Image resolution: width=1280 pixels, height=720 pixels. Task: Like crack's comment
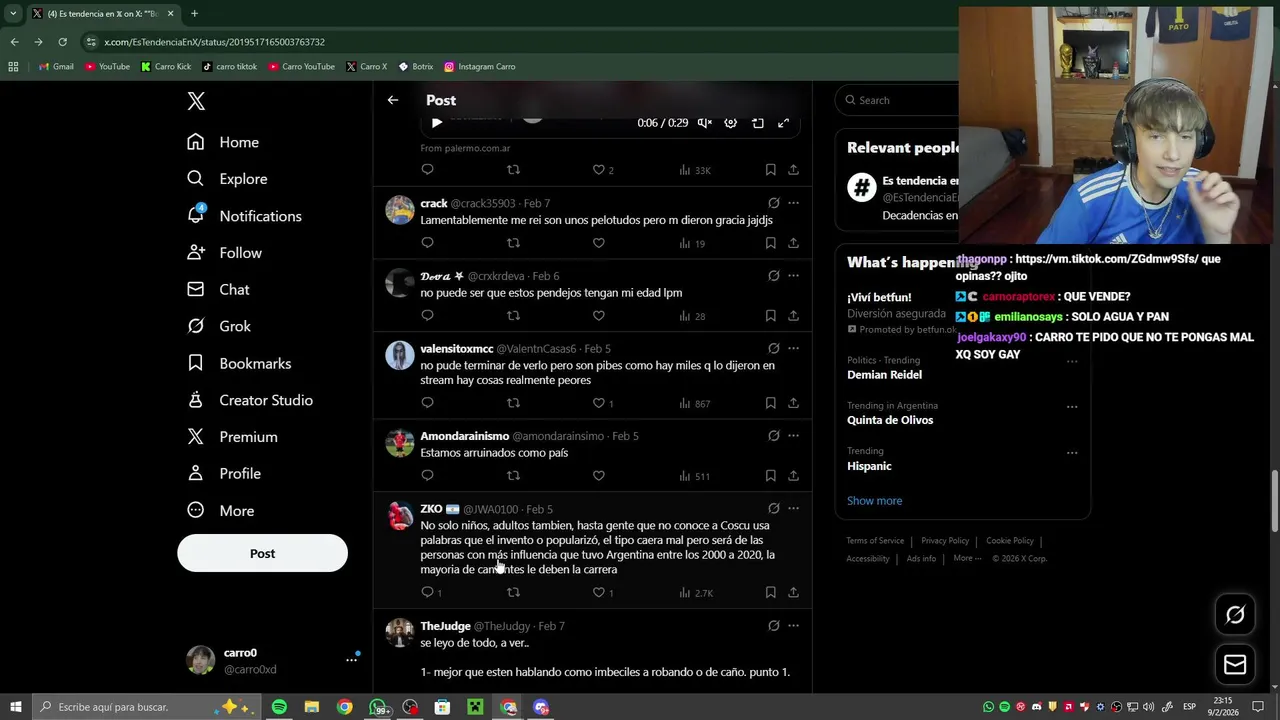coord(598,243)
